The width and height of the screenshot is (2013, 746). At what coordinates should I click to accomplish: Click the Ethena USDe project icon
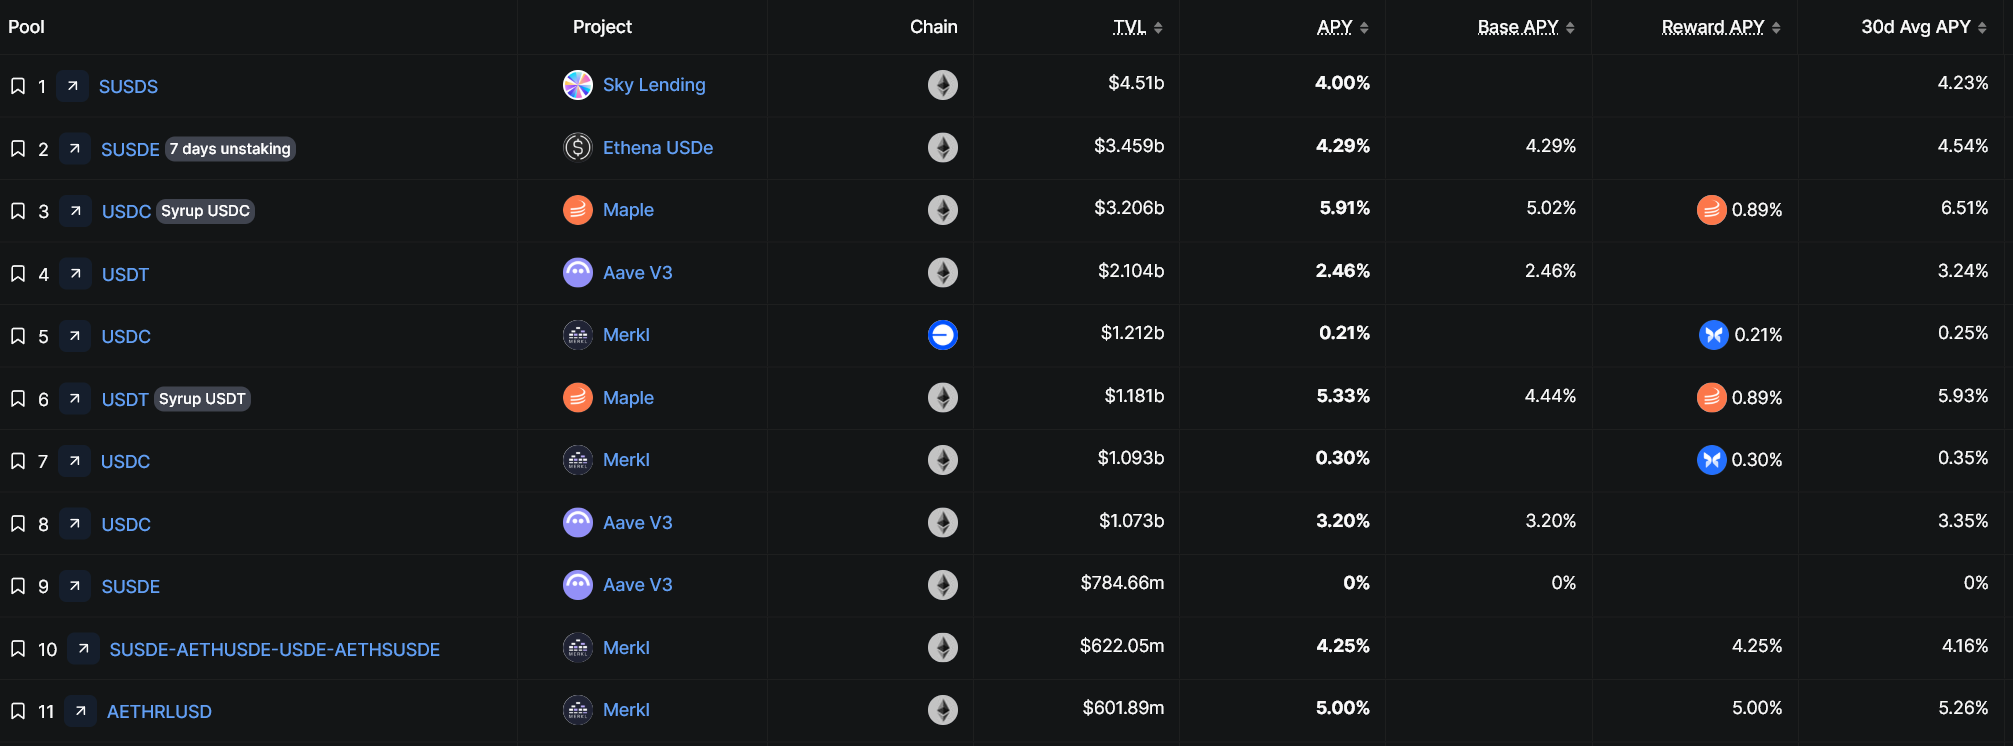577,147
